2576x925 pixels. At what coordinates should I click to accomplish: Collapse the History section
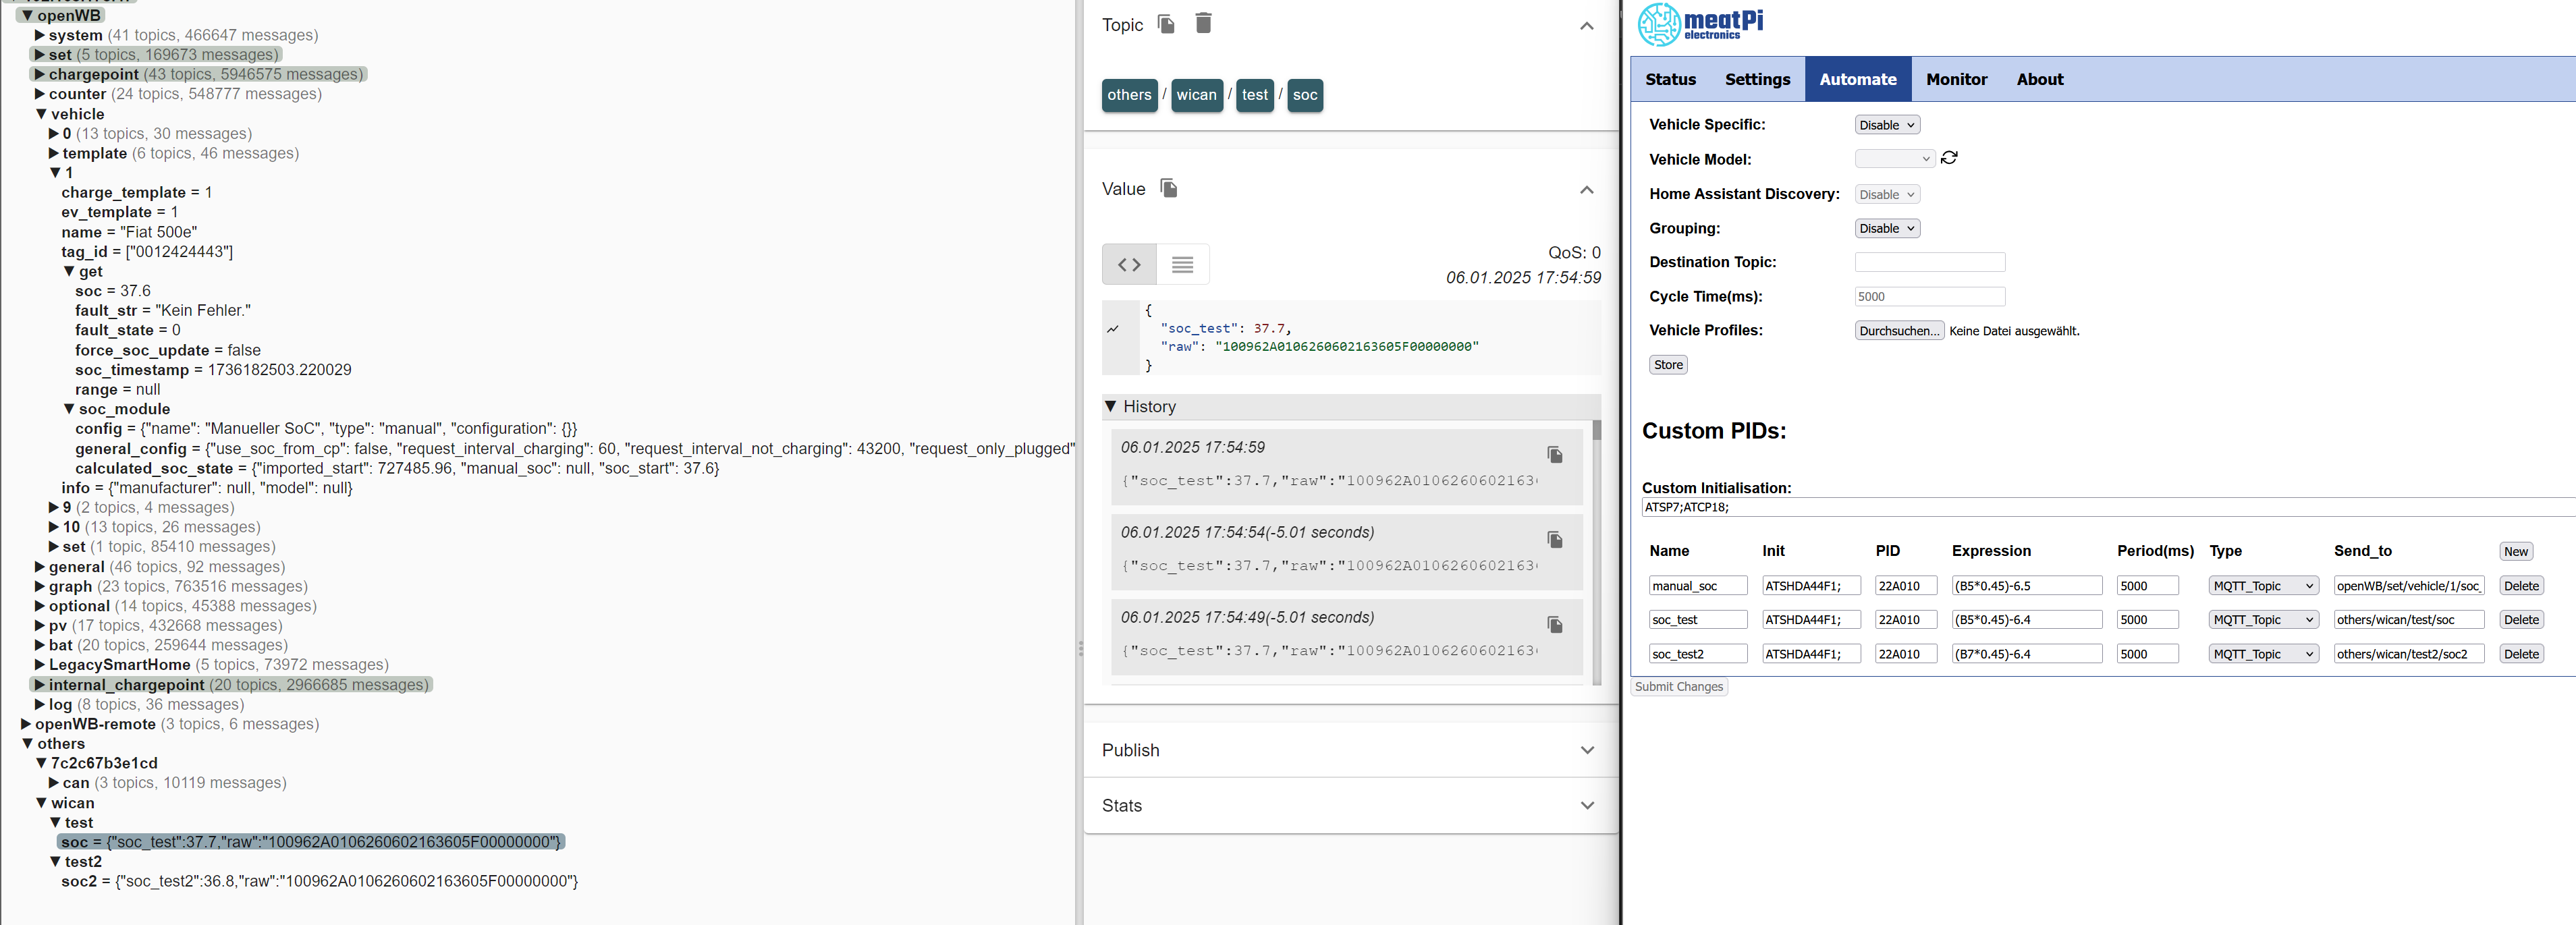pos(1111,407)
